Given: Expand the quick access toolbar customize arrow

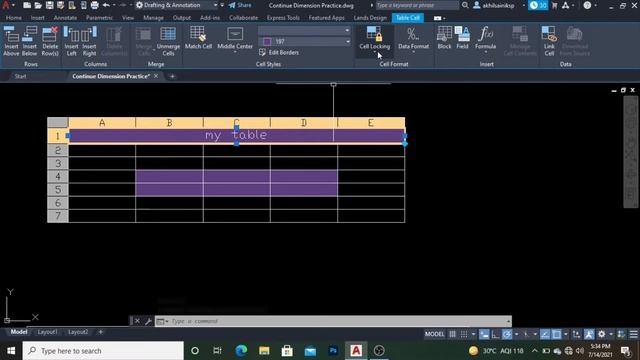Looking at the screenshot, I should 222,5.
